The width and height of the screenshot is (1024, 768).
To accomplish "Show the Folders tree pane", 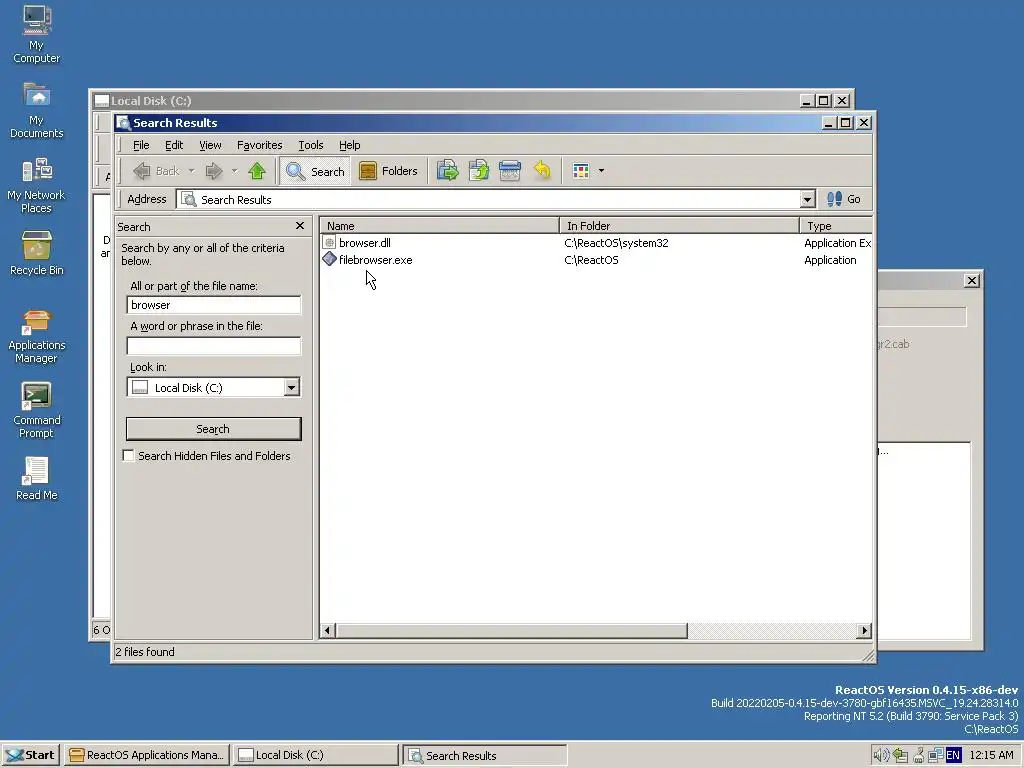I will pyautogui.click(x=389, y=171).
